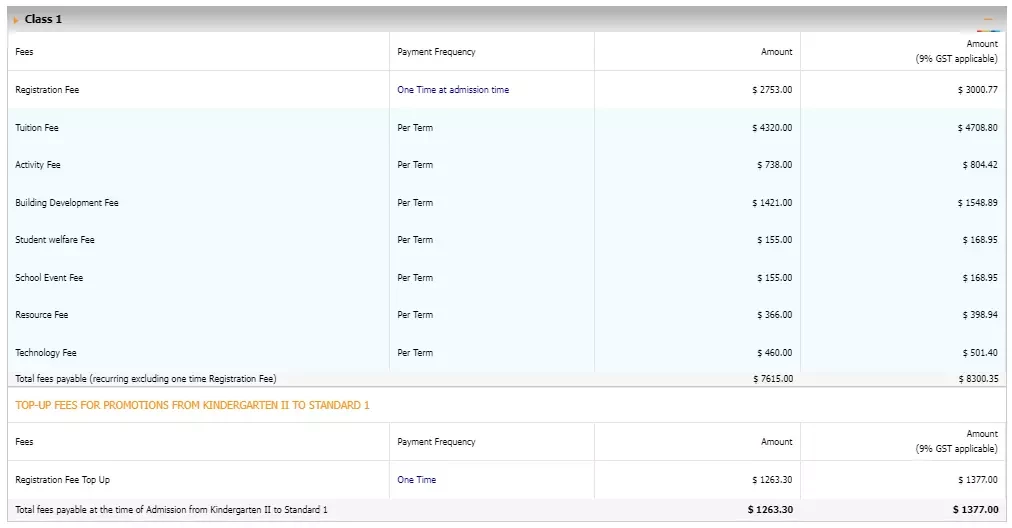Click the Amount (9% GST applicable) top header

(956, 51)
